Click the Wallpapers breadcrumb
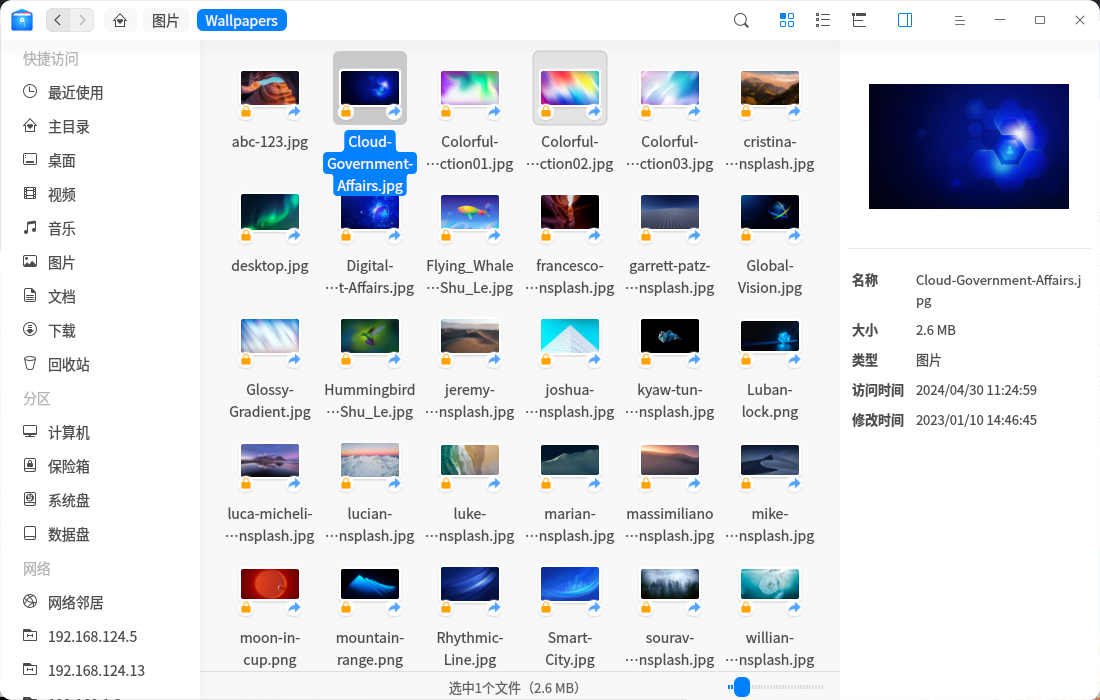 point(241,20)
